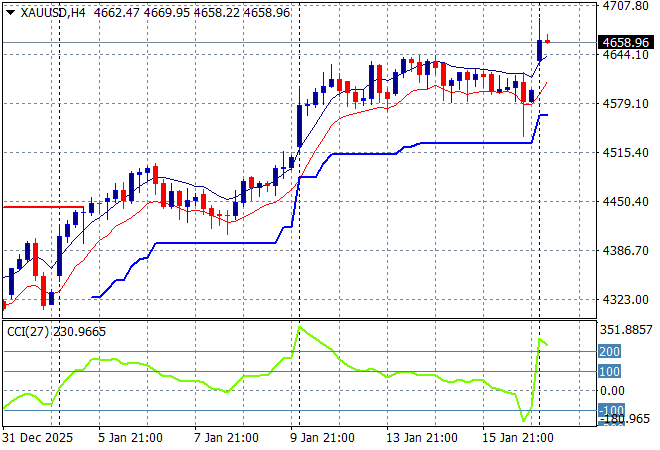This screenshot has height=450, width=660.
Task: Select the red horizontal line at left edge
Action: (x=40, y=207)
